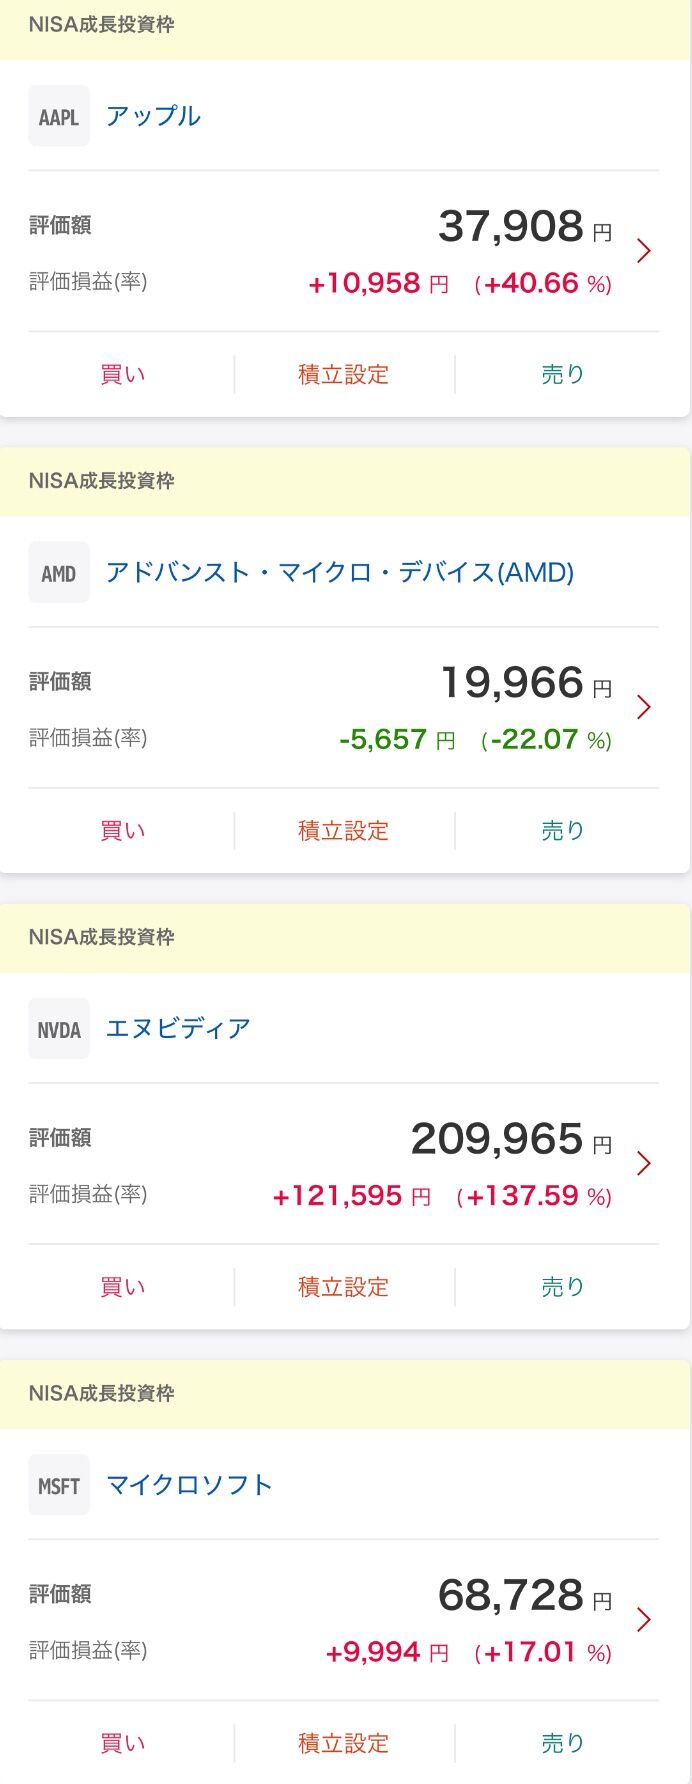692x1784 pixels.
Task: Open 積立設定 for Nvidia
Action: click(x=343, y=1287)
